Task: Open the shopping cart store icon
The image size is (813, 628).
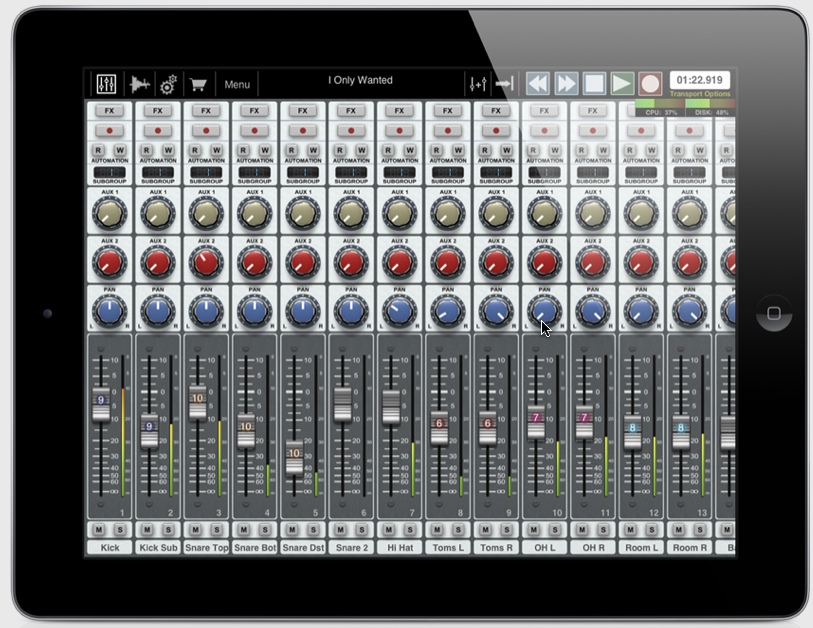Action: click(x=198, y=84)
